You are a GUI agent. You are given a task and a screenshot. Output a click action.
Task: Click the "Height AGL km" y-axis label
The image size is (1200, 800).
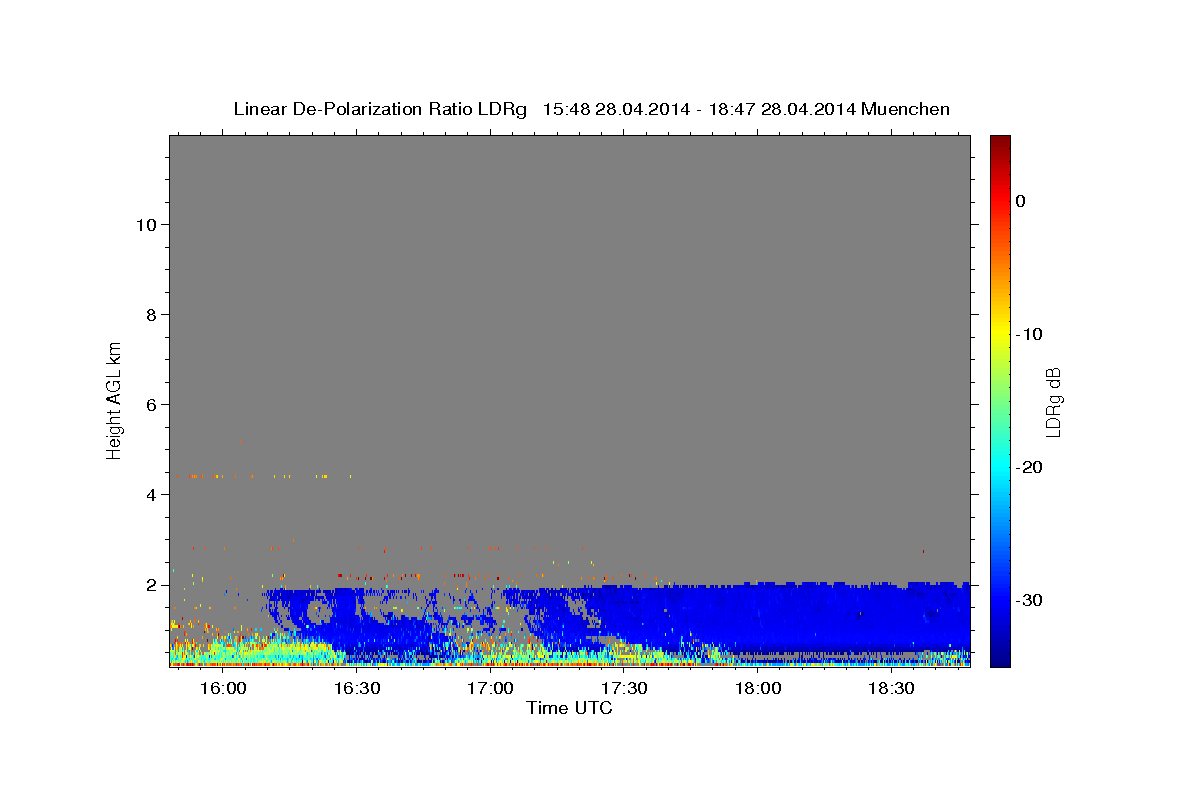click(115, 399)
